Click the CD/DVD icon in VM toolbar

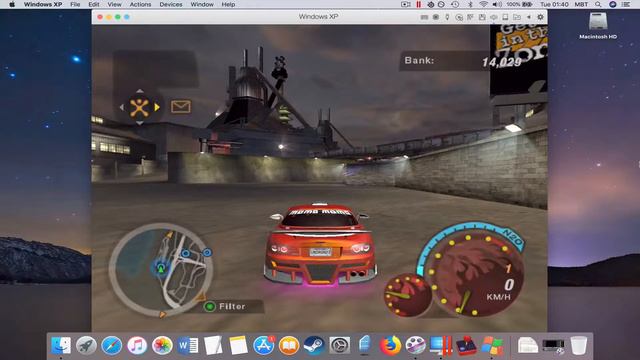459,17
